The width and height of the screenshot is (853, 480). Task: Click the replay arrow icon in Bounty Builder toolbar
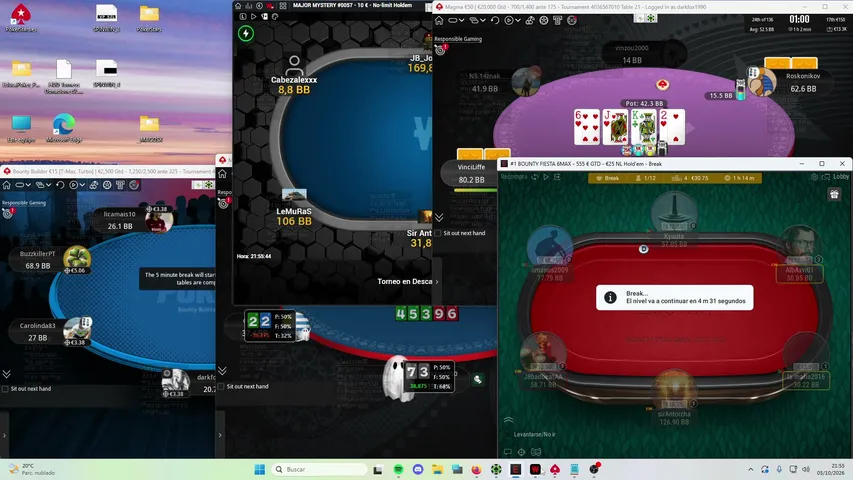60,185
